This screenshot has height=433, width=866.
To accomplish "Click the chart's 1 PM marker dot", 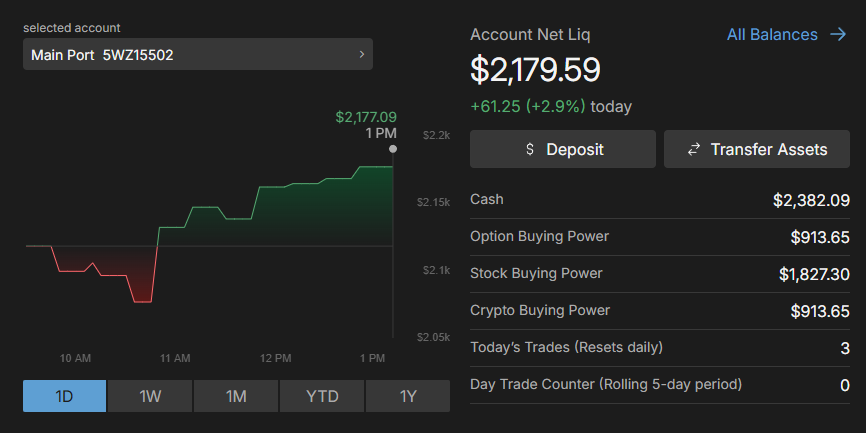I will click(x=393, y=149).
